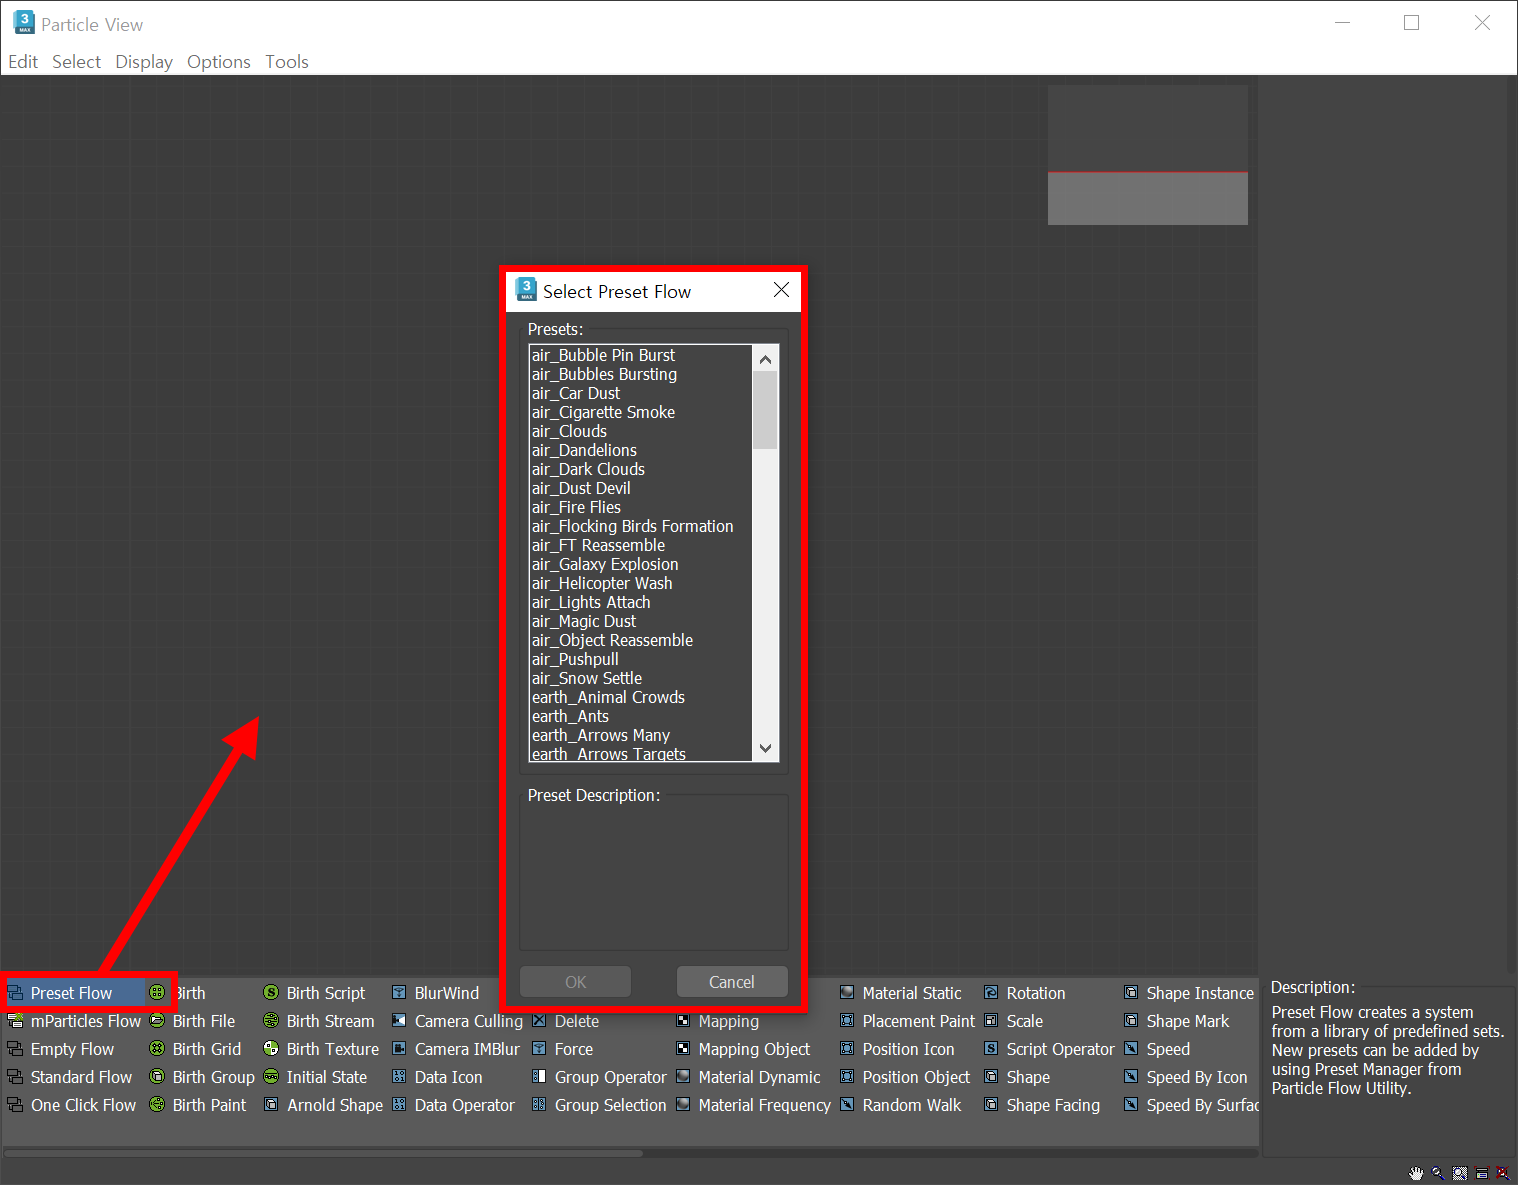Pick the Random Walk operator
Screen dimensions: 1518x1185
tap(901, 1105)
